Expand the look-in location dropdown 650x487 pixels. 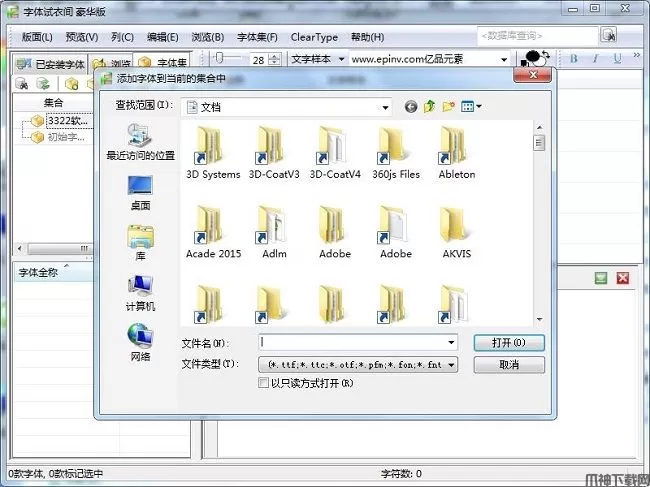tap(385, 108)
